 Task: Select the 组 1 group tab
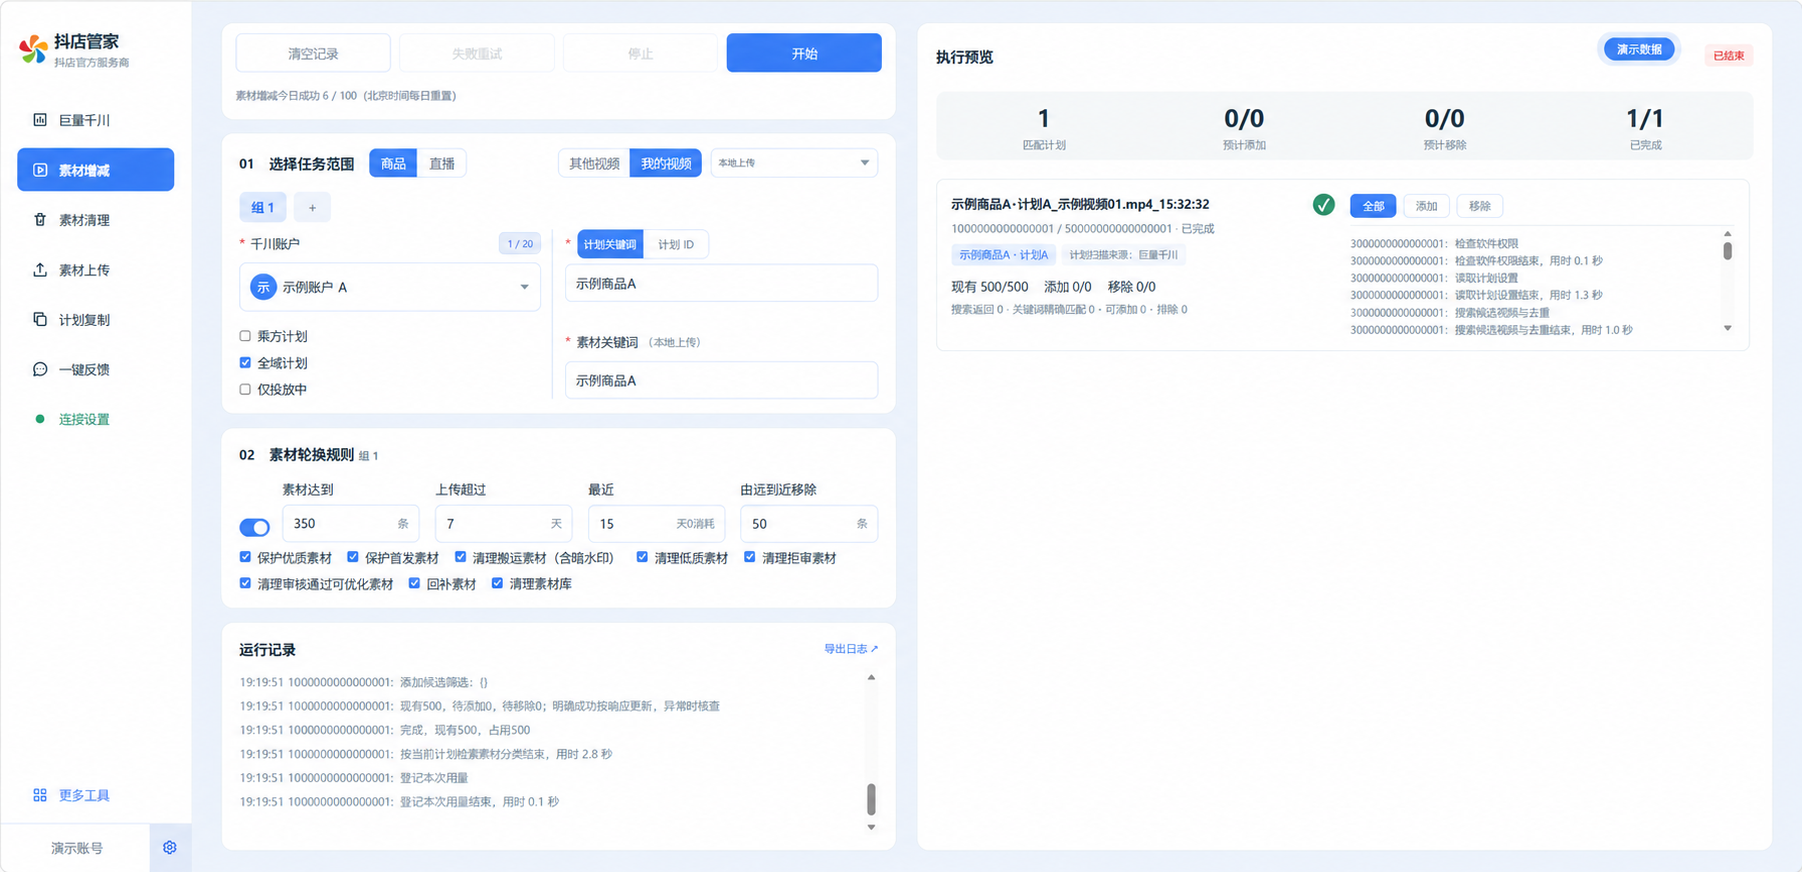coord(263,207)
